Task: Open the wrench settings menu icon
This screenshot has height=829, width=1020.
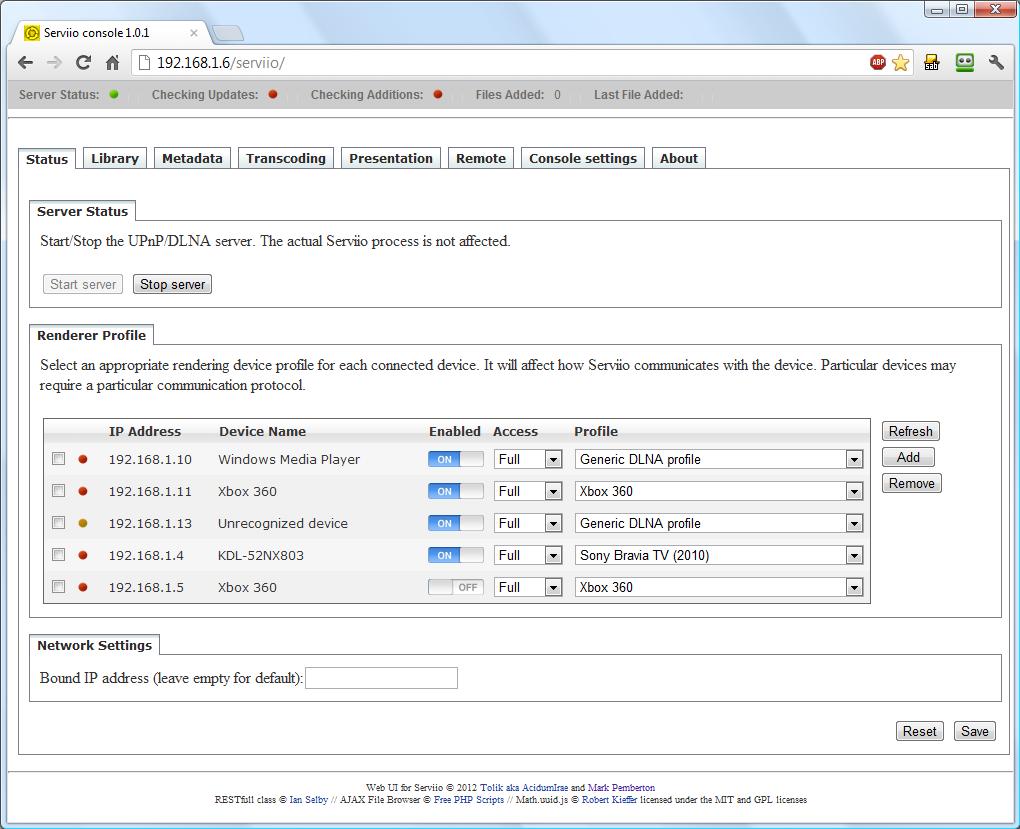Action: 996,62
